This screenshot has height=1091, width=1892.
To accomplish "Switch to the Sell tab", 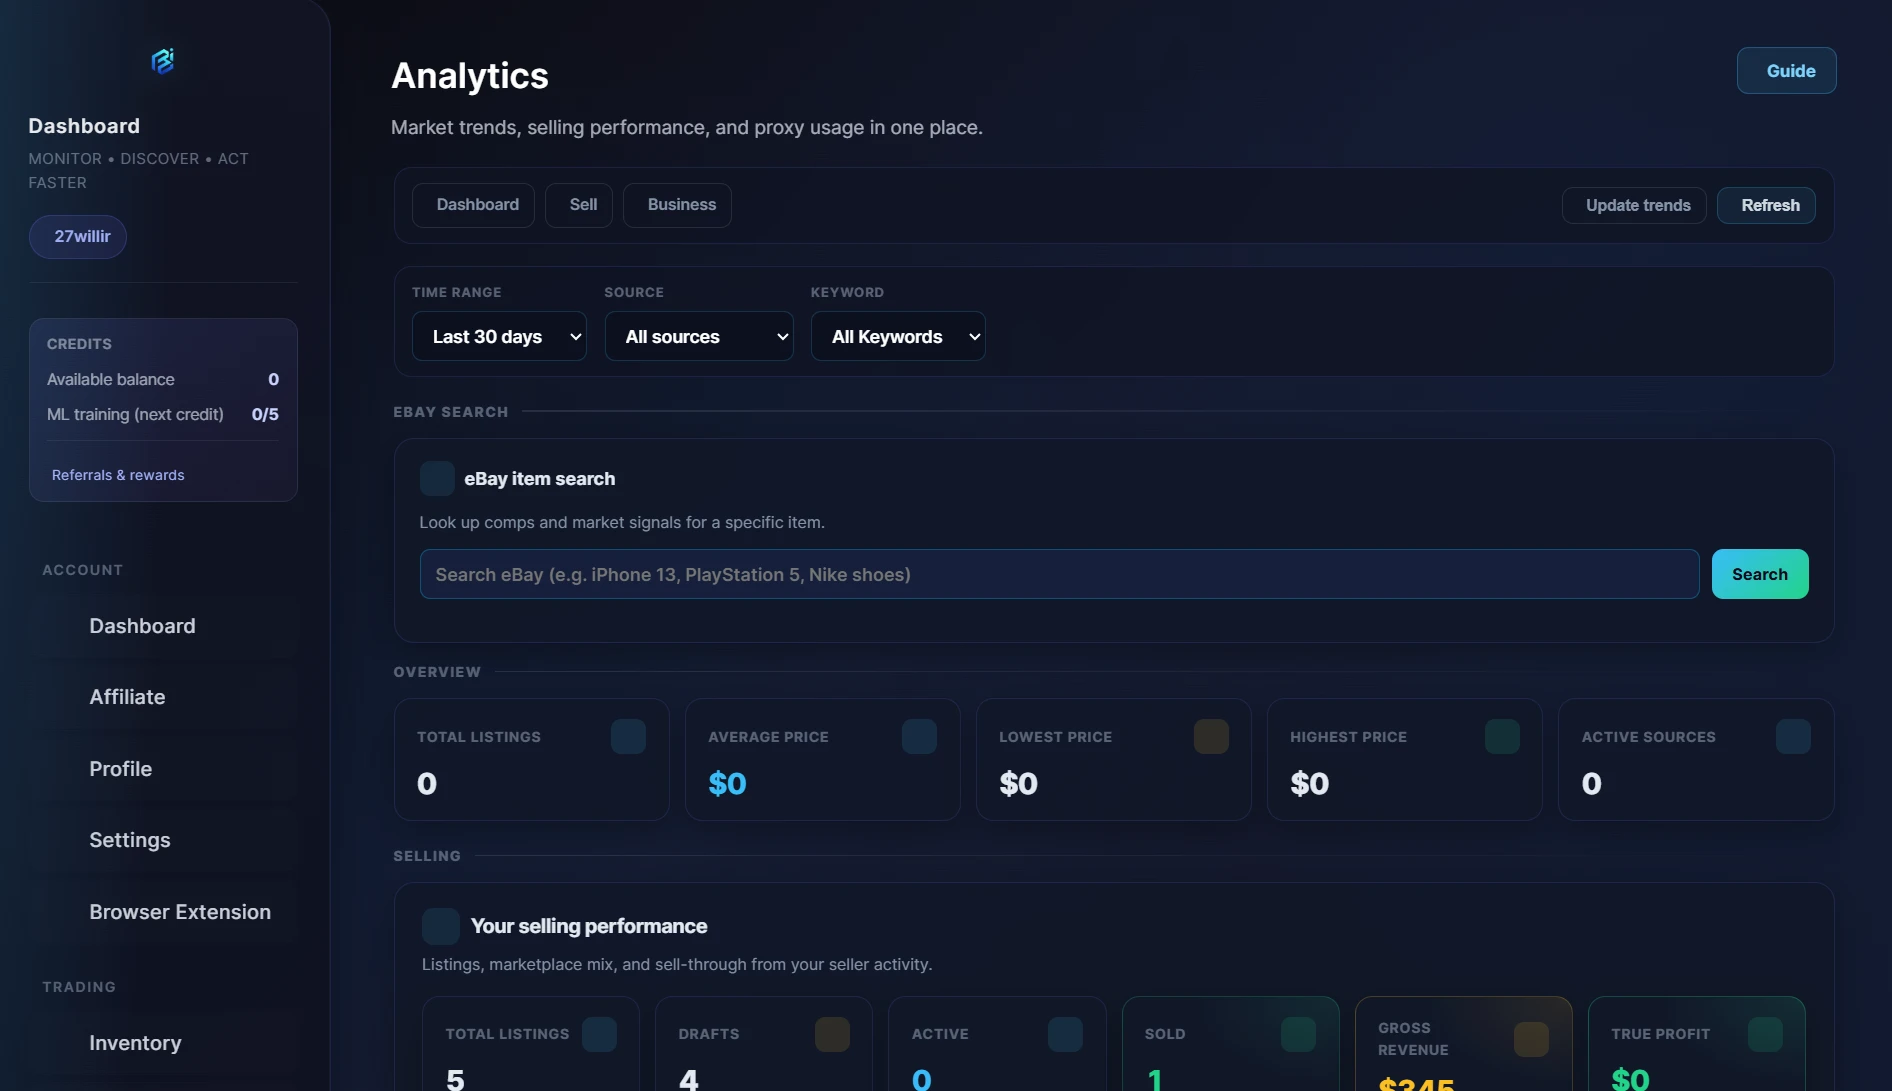I will point(579,205).
